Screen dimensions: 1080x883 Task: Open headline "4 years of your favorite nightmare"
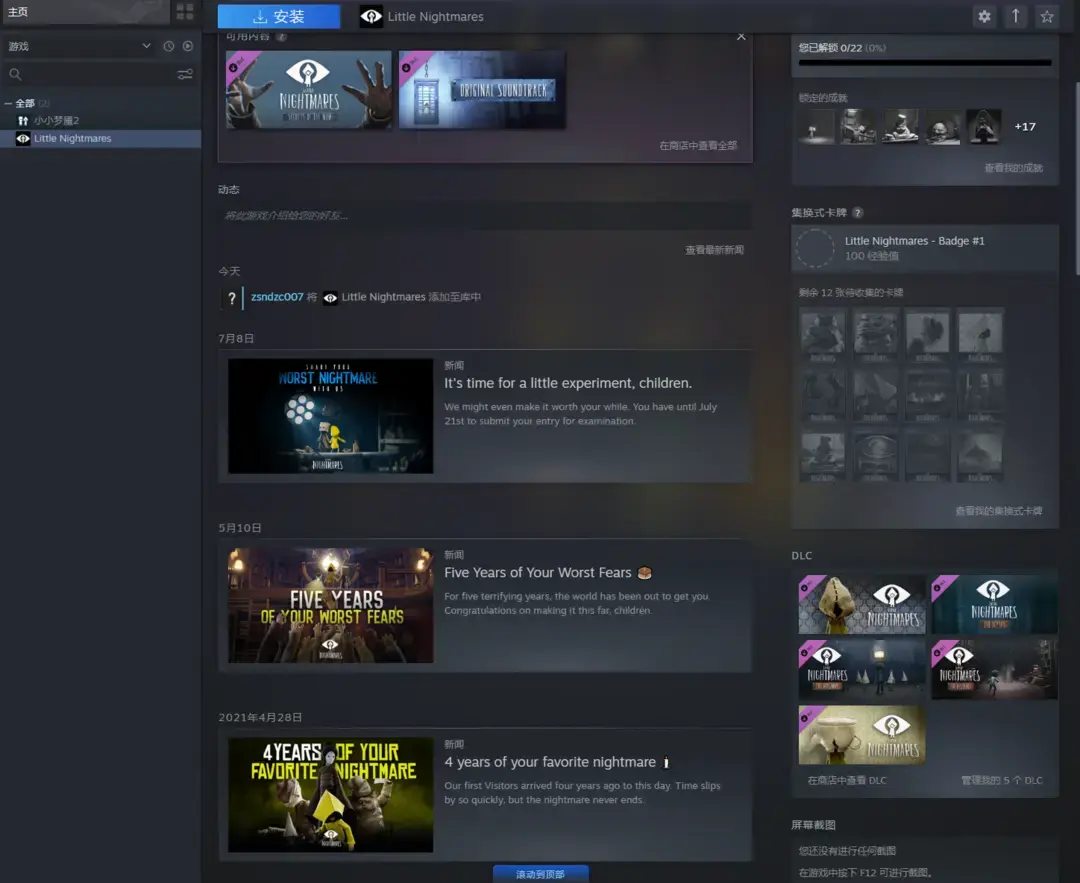click(x=550, y=762)
